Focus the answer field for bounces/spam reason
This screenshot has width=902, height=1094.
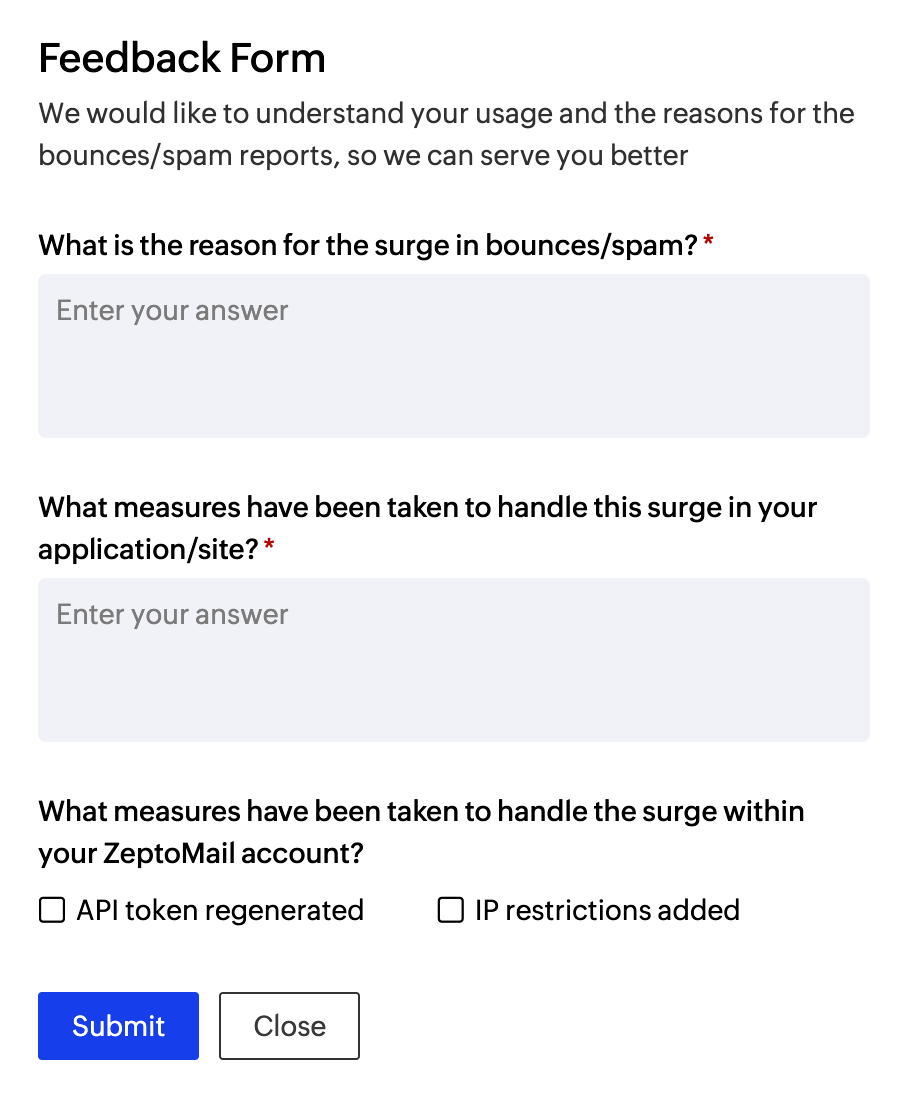[453, 355]
